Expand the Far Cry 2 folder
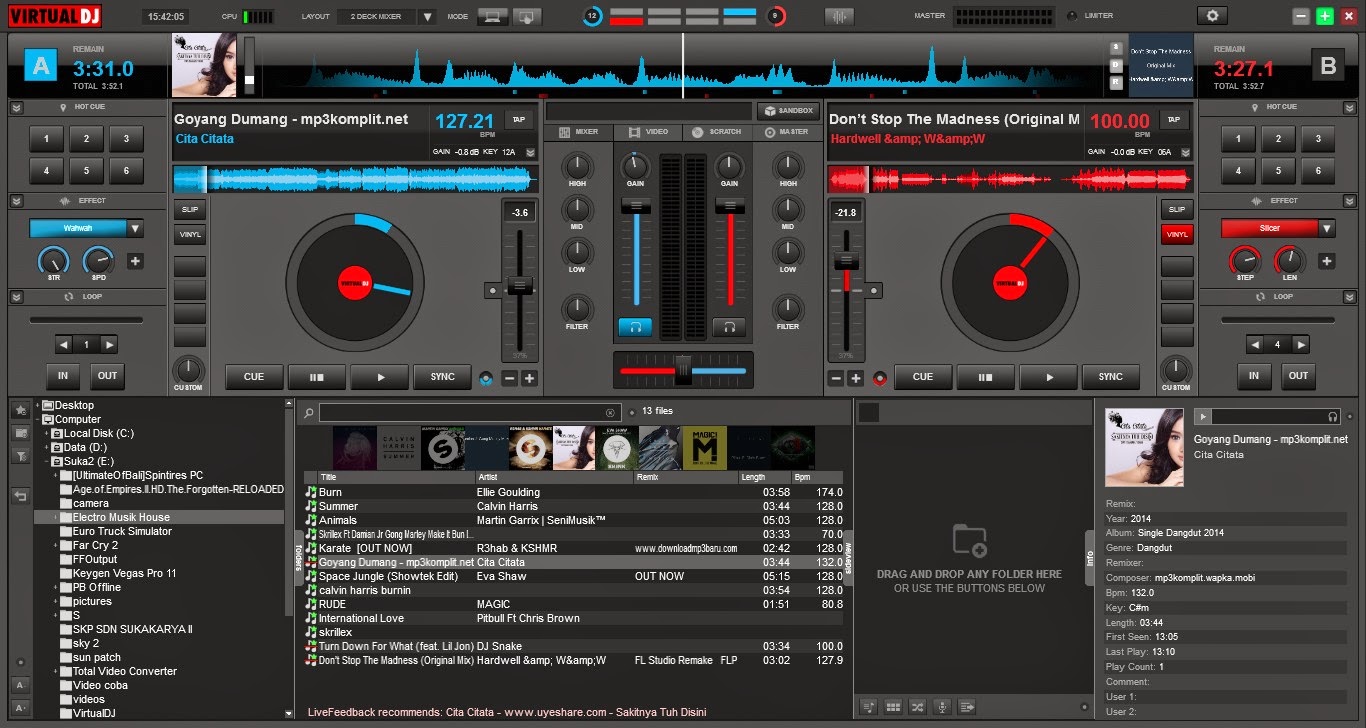This screenshot has width=1366, height=728. tap(55, 545)
